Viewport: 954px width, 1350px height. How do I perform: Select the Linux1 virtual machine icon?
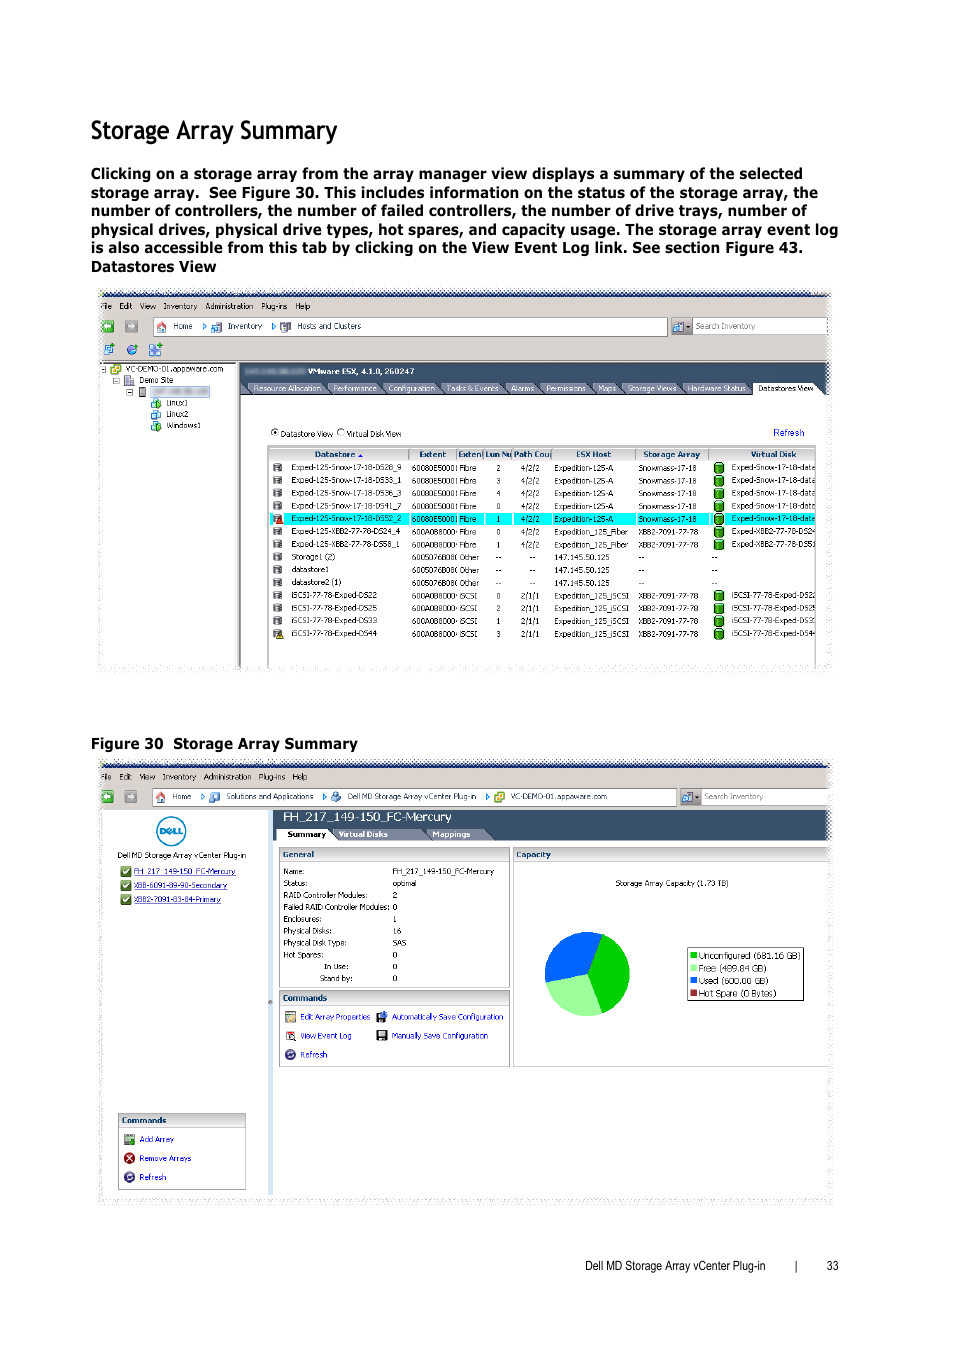coord(156,403)
